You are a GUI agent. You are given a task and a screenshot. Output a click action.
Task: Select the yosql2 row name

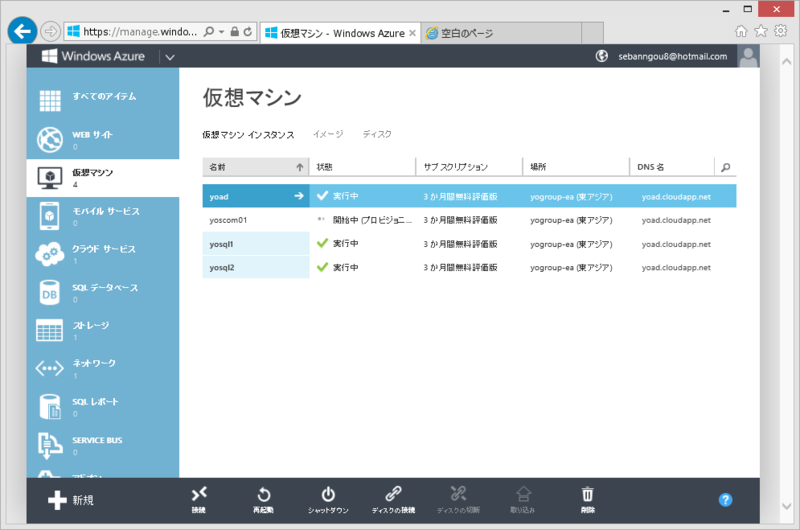pos(222,267)
